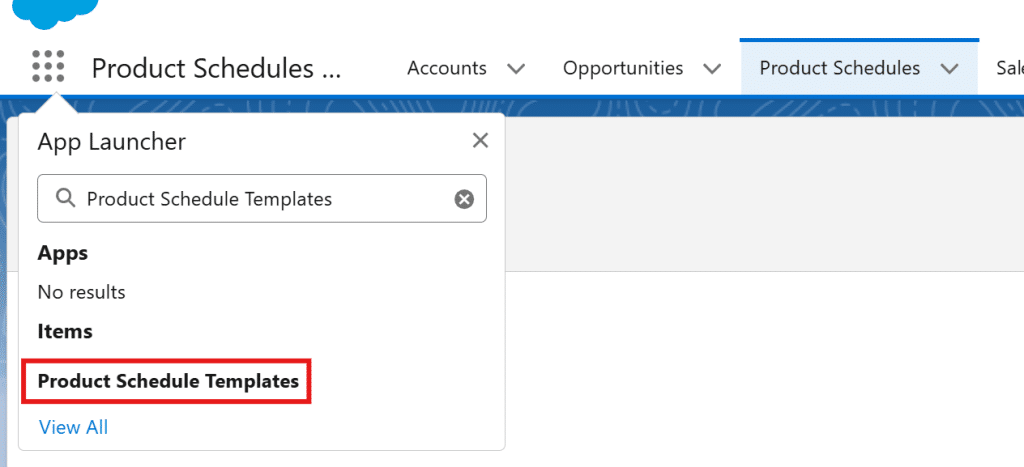Click the App Launcher panel title
1024x467 pixels.
(x=112, y=142)
